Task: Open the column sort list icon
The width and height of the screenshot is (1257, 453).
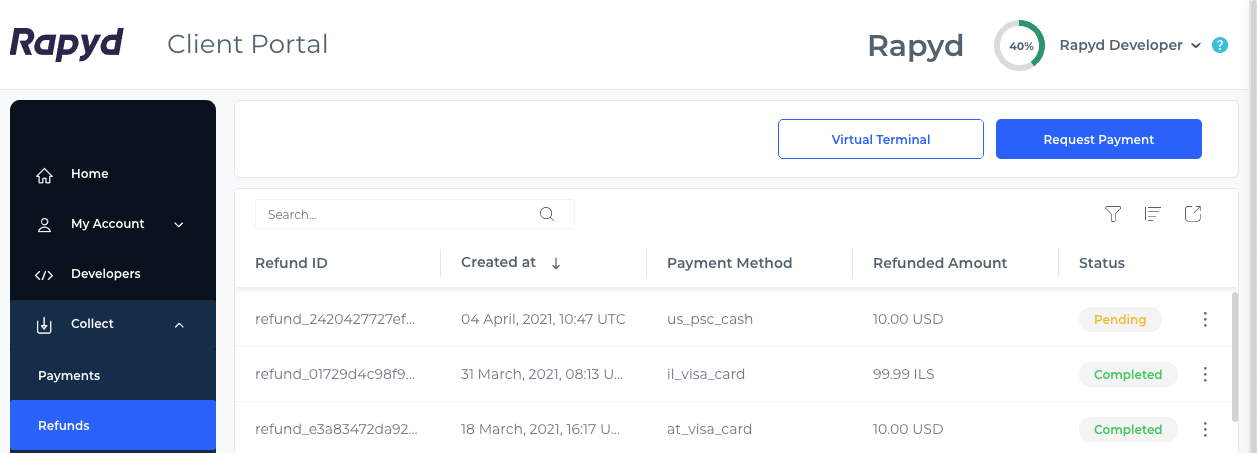Action: click(1153, 214)
